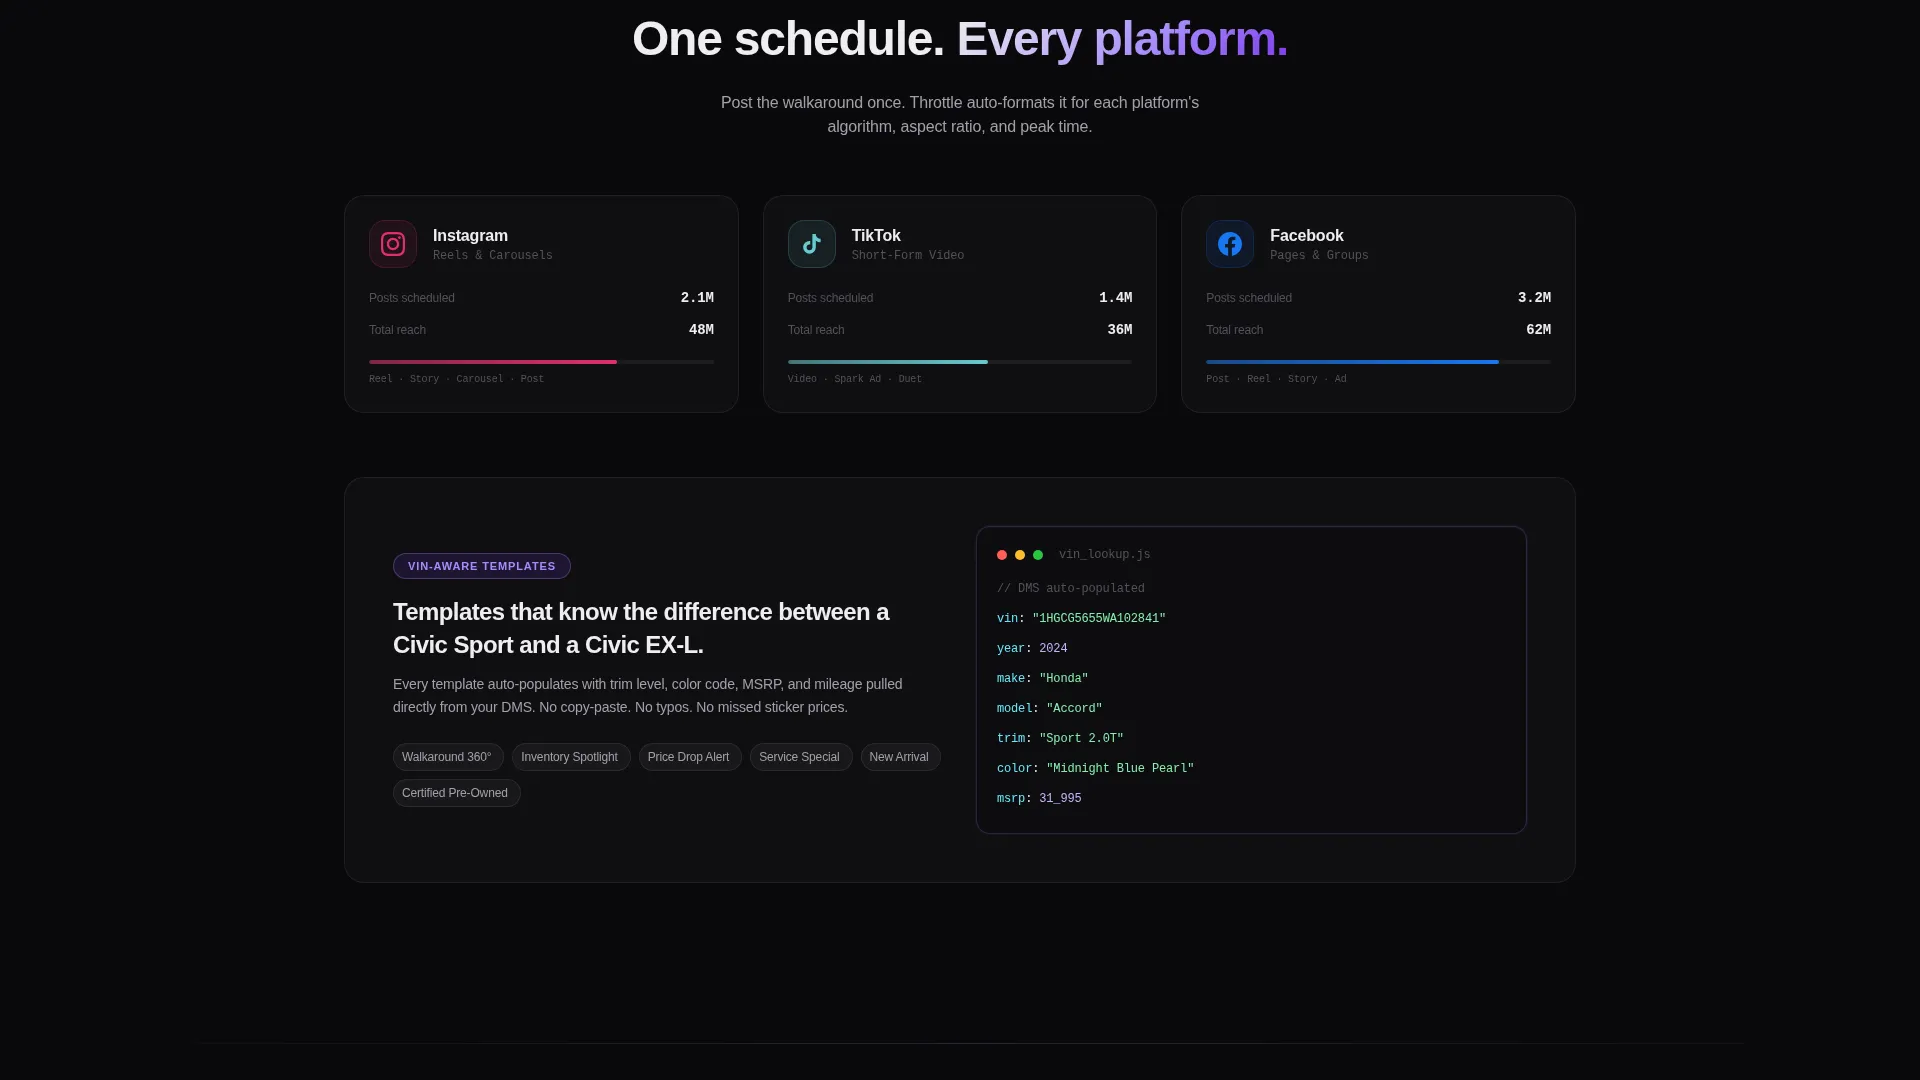1920x1080 pixels.
Task: Click the Instagram logo icon
Action: click(x=393, y=244)
